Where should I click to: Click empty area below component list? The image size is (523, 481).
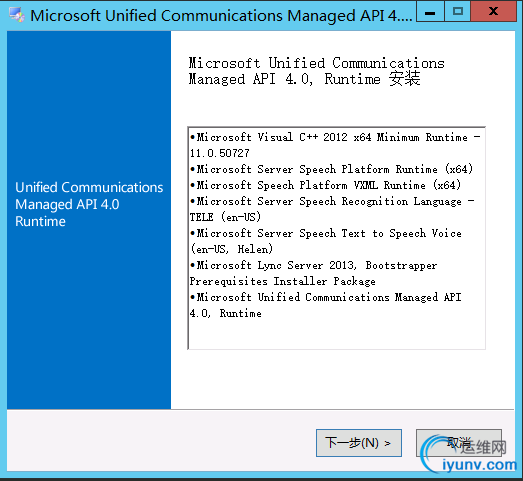click(337, 379)
